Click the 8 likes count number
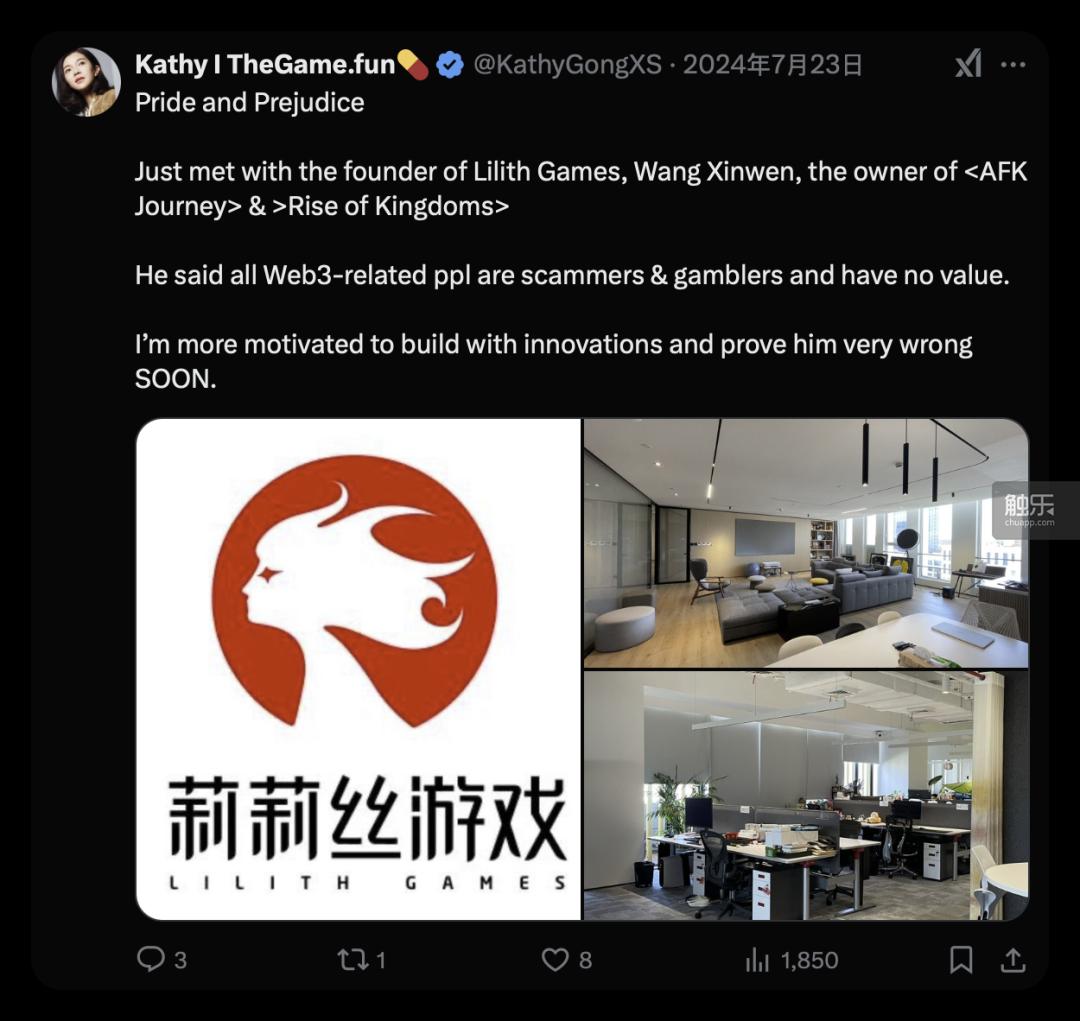1080x1021 pixels. coord(585,960)
